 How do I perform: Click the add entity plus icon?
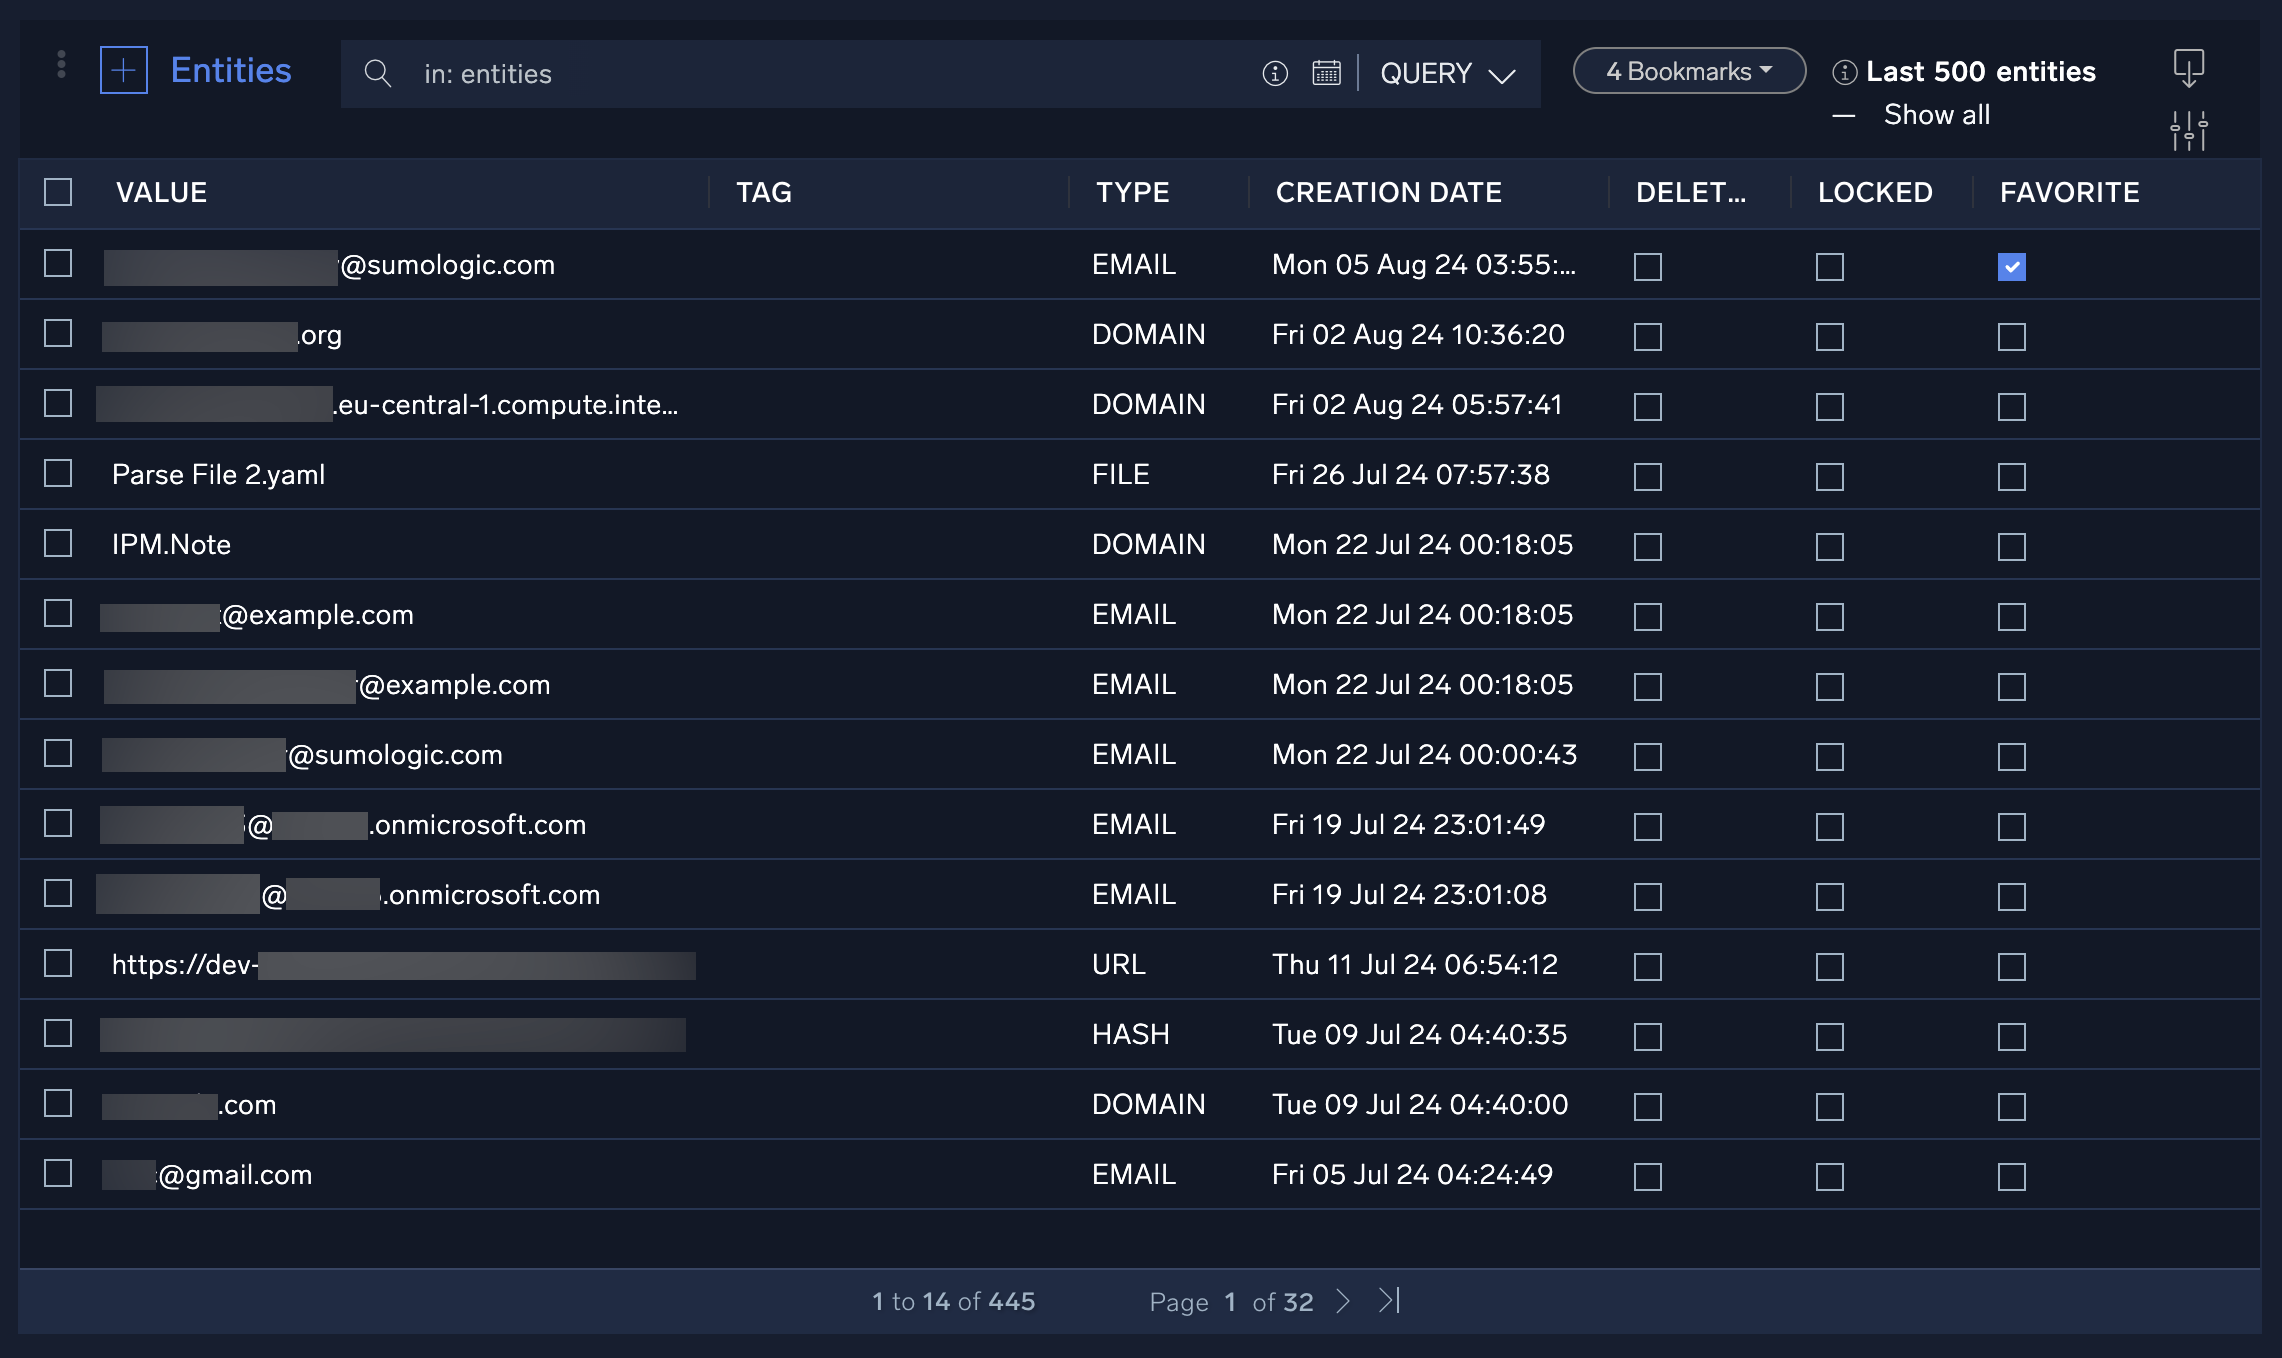[x=124, y=70]
